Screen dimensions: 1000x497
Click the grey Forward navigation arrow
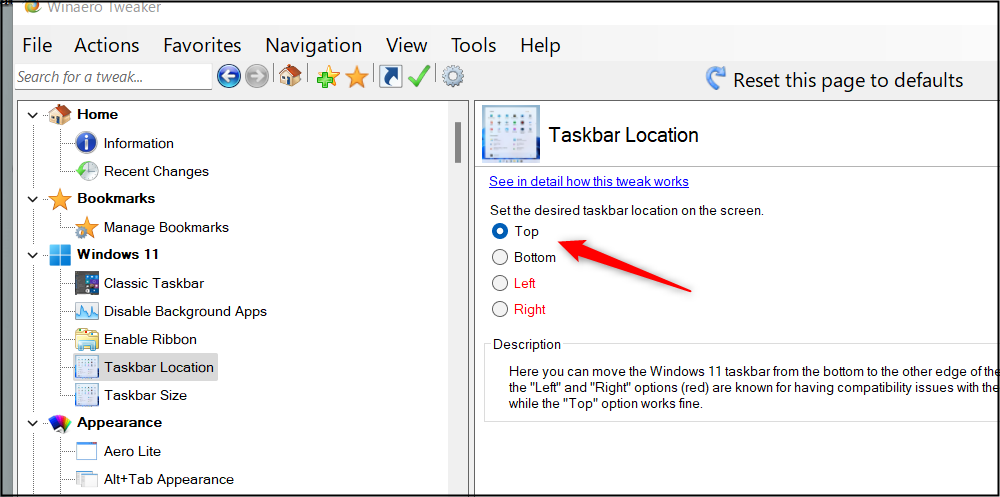click(x=256, y=77)
